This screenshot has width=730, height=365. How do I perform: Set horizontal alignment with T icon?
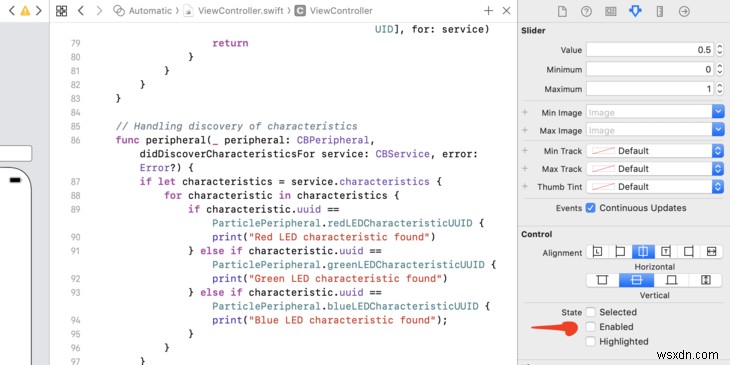tap(666, 252)
